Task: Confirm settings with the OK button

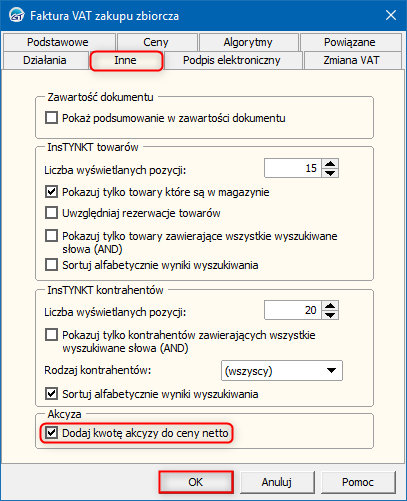Action: click(196, 482)
